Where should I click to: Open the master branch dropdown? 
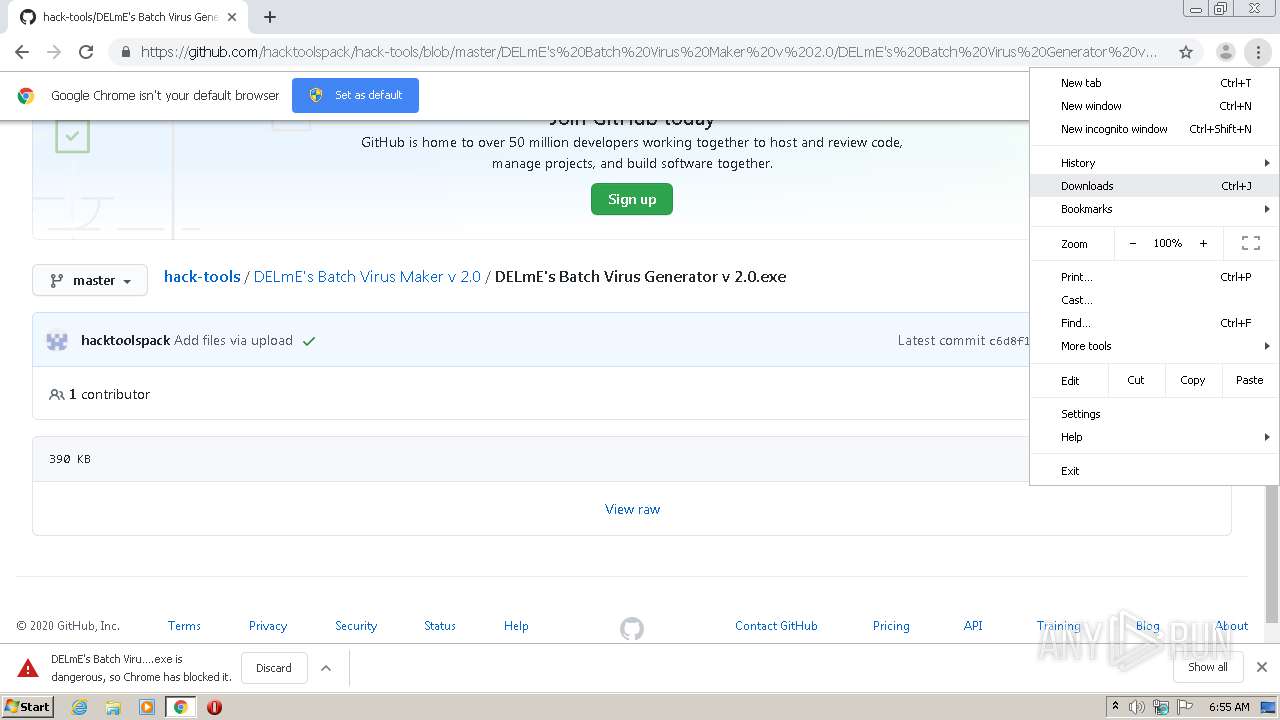(x=90, y=280)
